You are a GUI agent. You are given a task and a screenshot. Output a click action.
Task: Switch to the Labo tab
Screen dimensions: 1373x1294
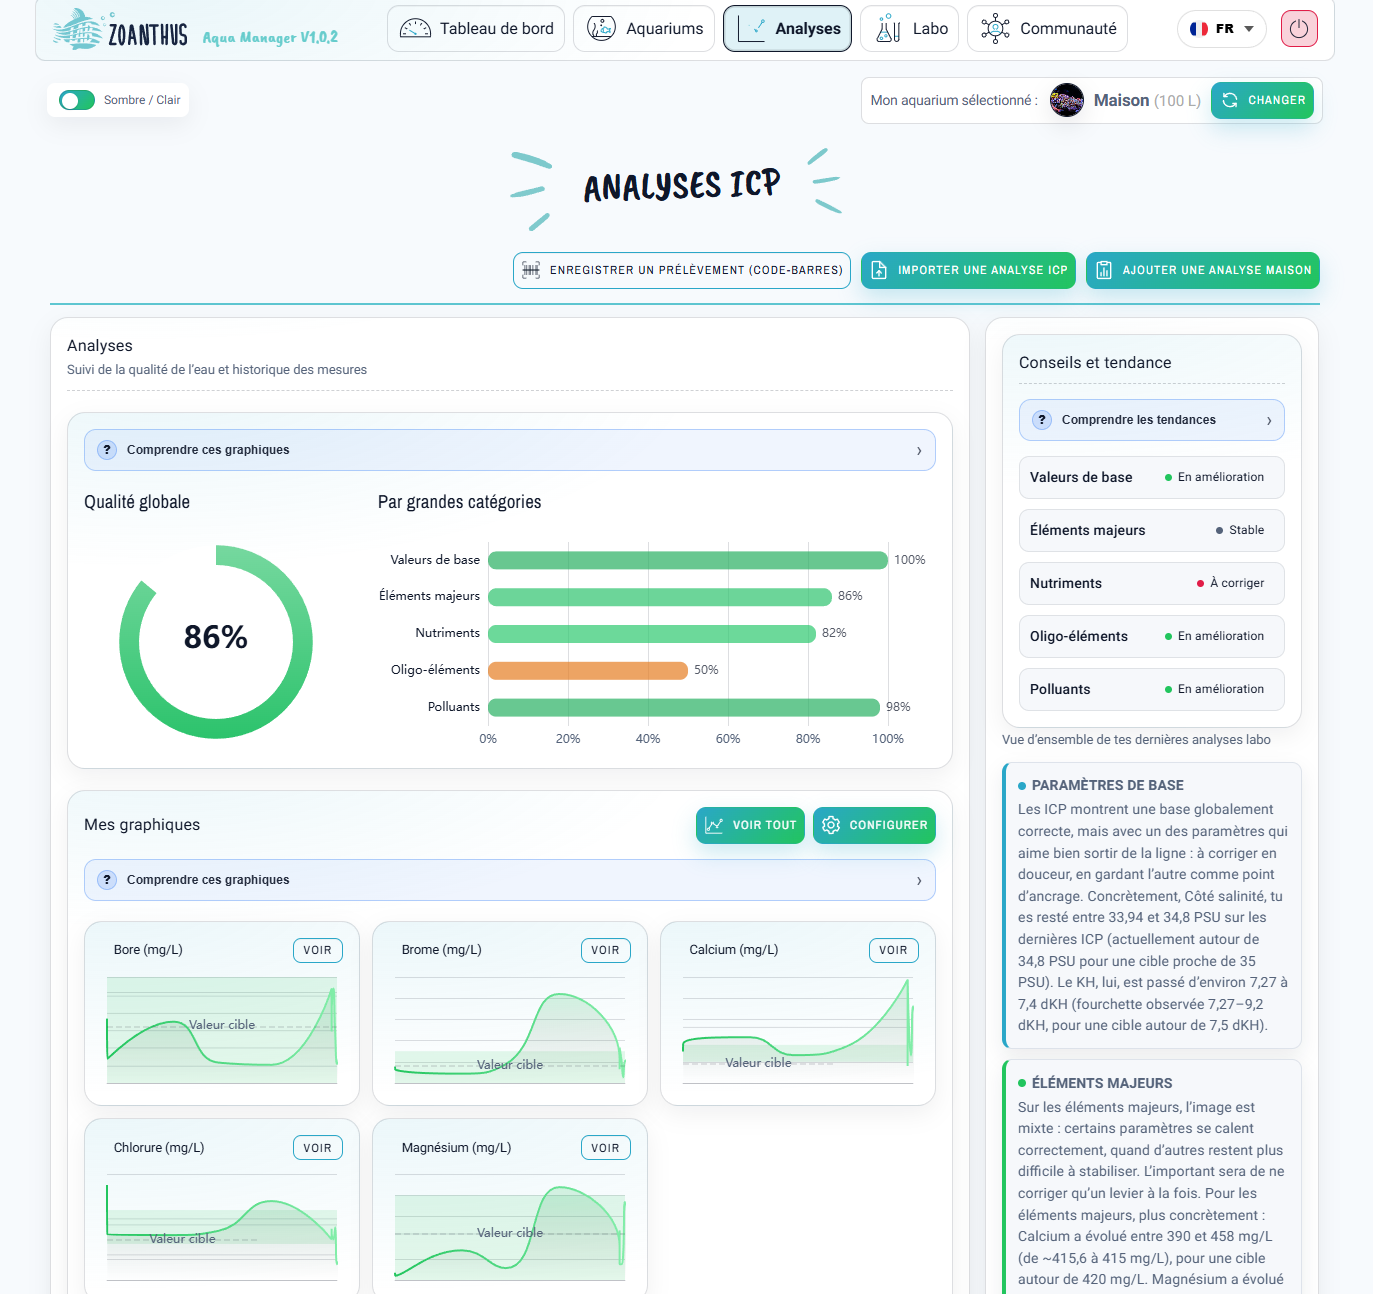point(911,29)
